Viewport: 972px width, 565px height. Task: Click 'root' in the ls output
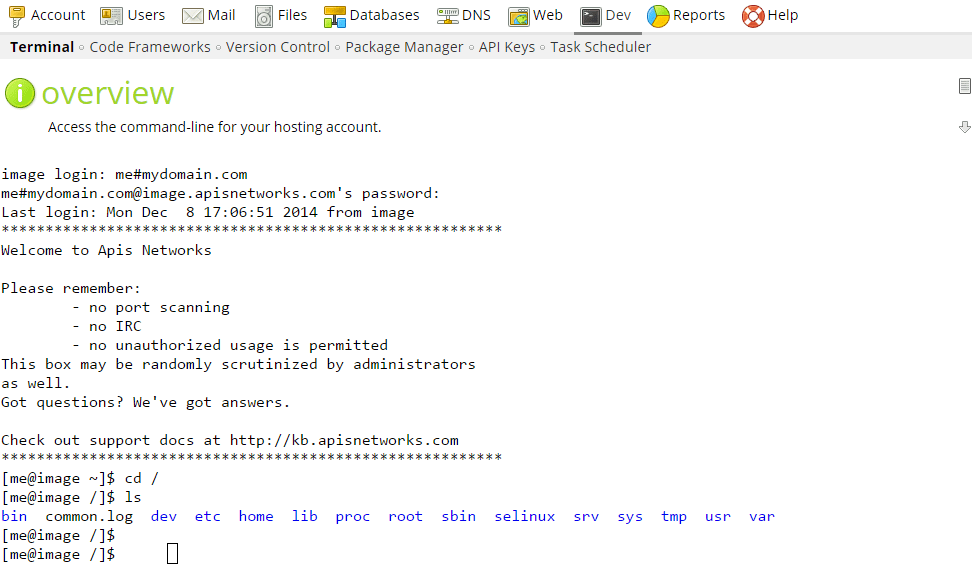pyautogui.click(x=405, y=516)
